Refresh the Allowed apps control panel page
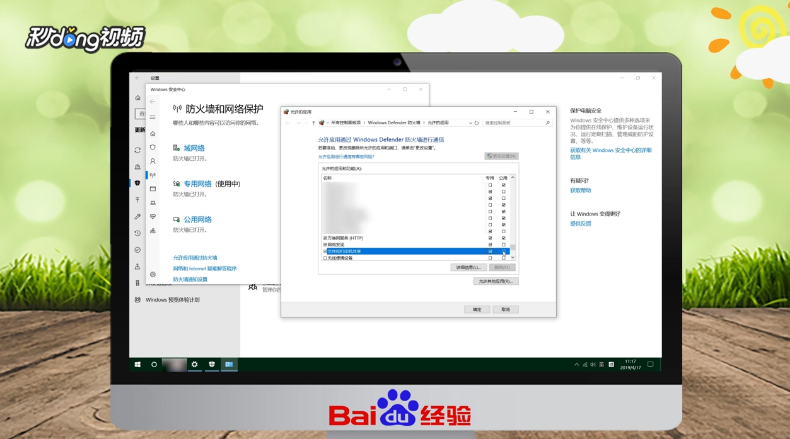 tap(477, 123)
